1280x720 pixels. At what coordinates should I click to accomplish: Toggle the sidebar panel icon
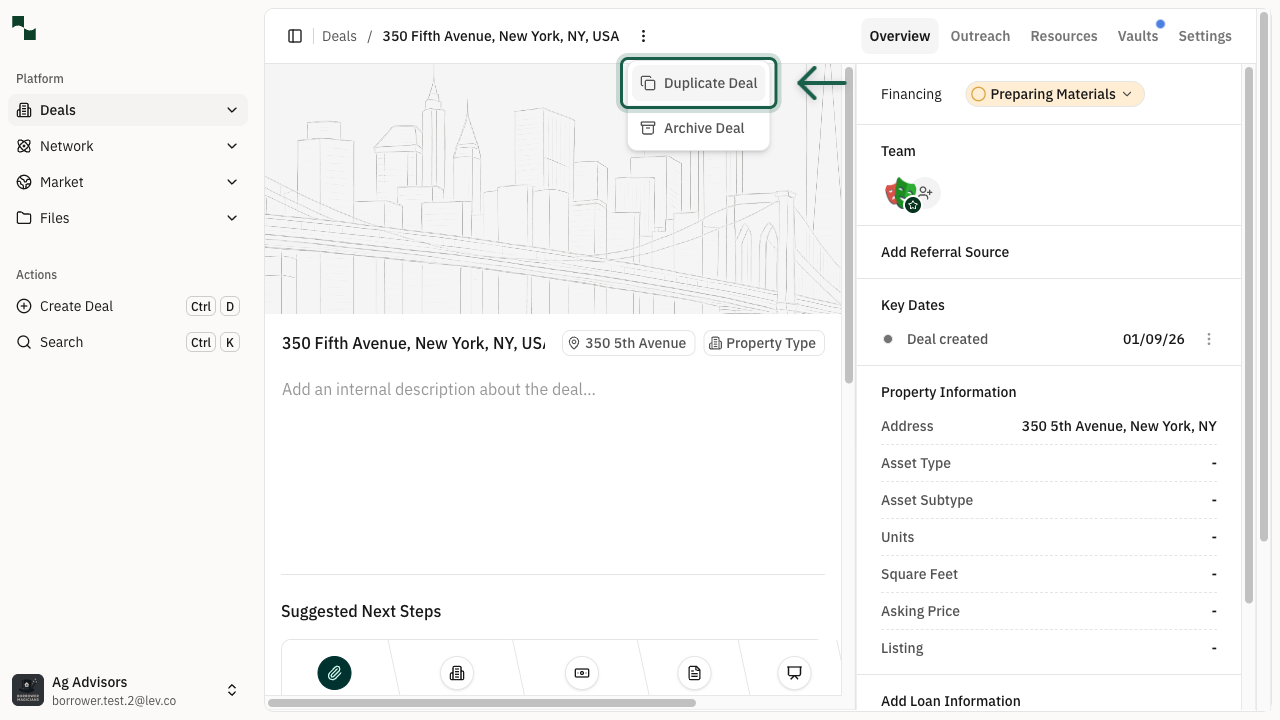(x=295, y=36)
